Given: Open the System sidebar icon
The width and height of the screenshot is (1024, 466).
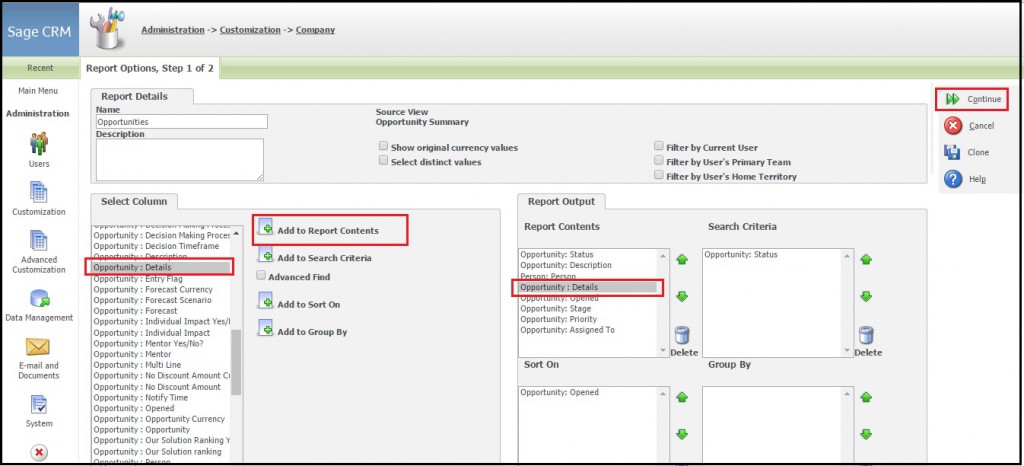Looking at the screenshot, I should (39, 405).
